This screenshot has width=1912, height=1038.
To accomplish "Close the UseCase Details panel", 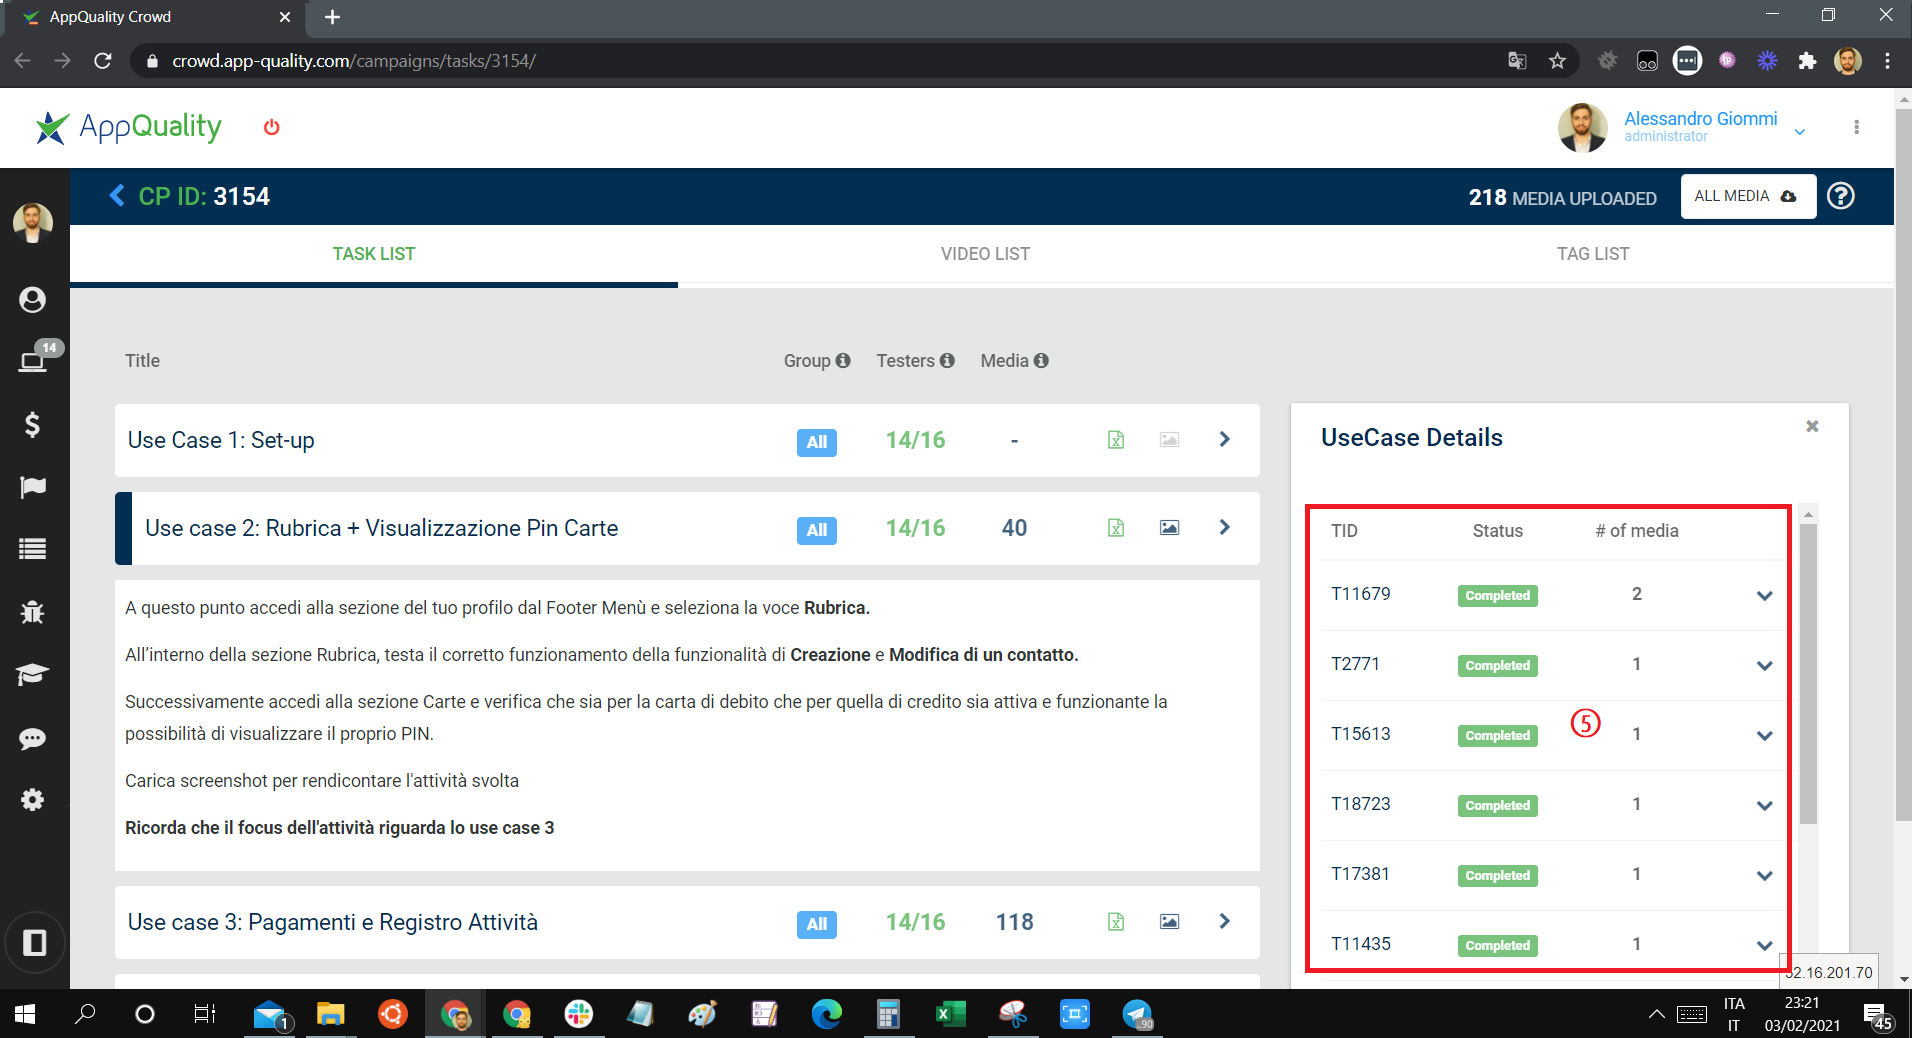I will (x=1812, y=426).
